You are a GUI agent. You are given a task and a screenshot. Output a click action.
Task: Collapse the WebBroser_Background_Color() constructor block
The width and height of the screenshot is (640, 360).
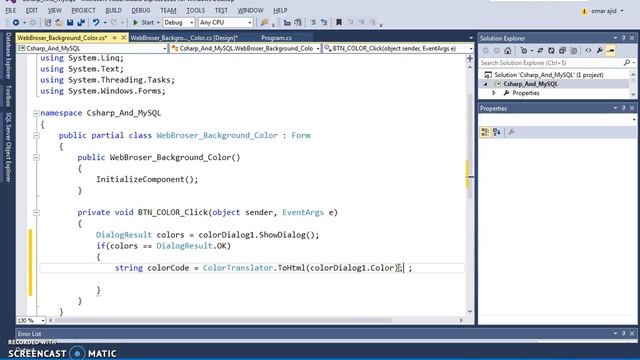36,157
